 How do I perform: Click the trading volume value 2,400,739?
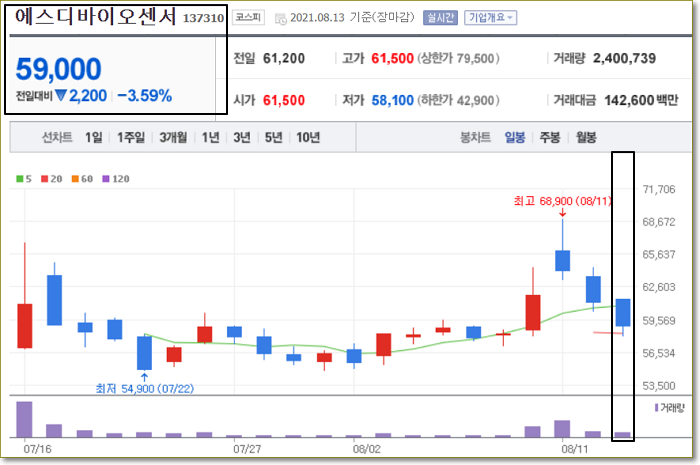625,58
